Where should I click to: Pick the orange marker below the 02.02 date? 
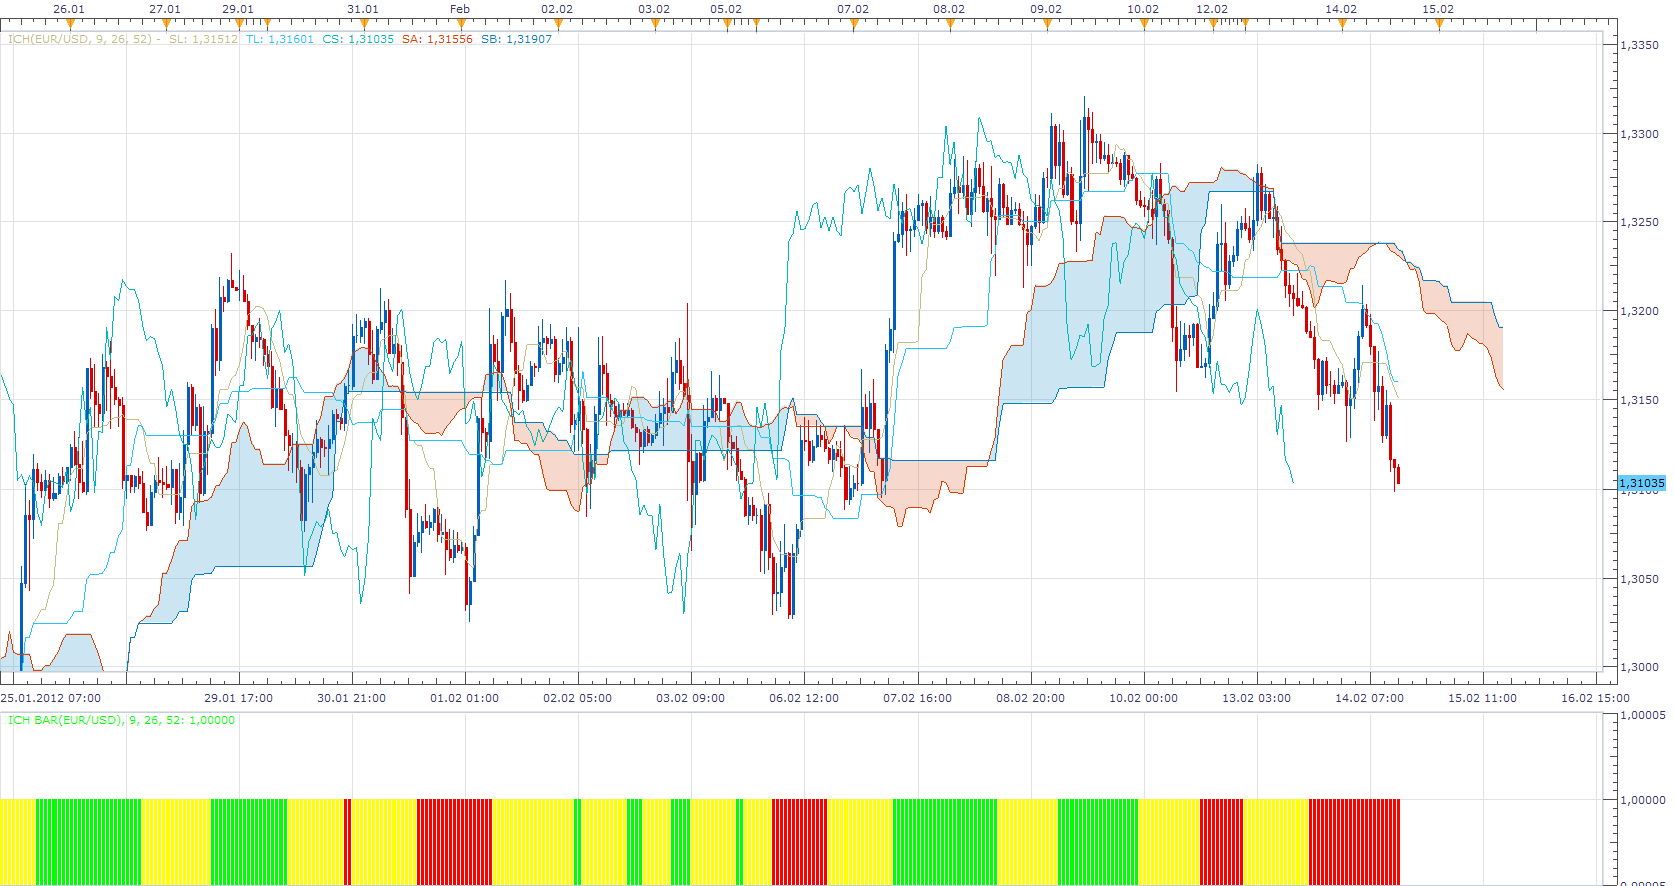[x=558, y=23]
